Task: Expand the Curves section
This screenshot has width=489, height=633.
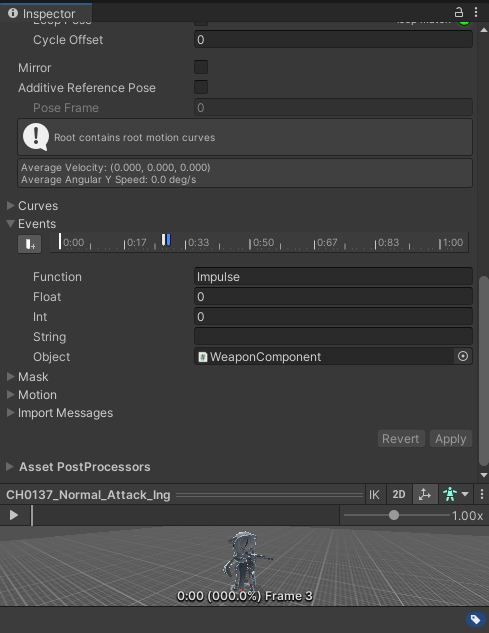Action: 11,205
